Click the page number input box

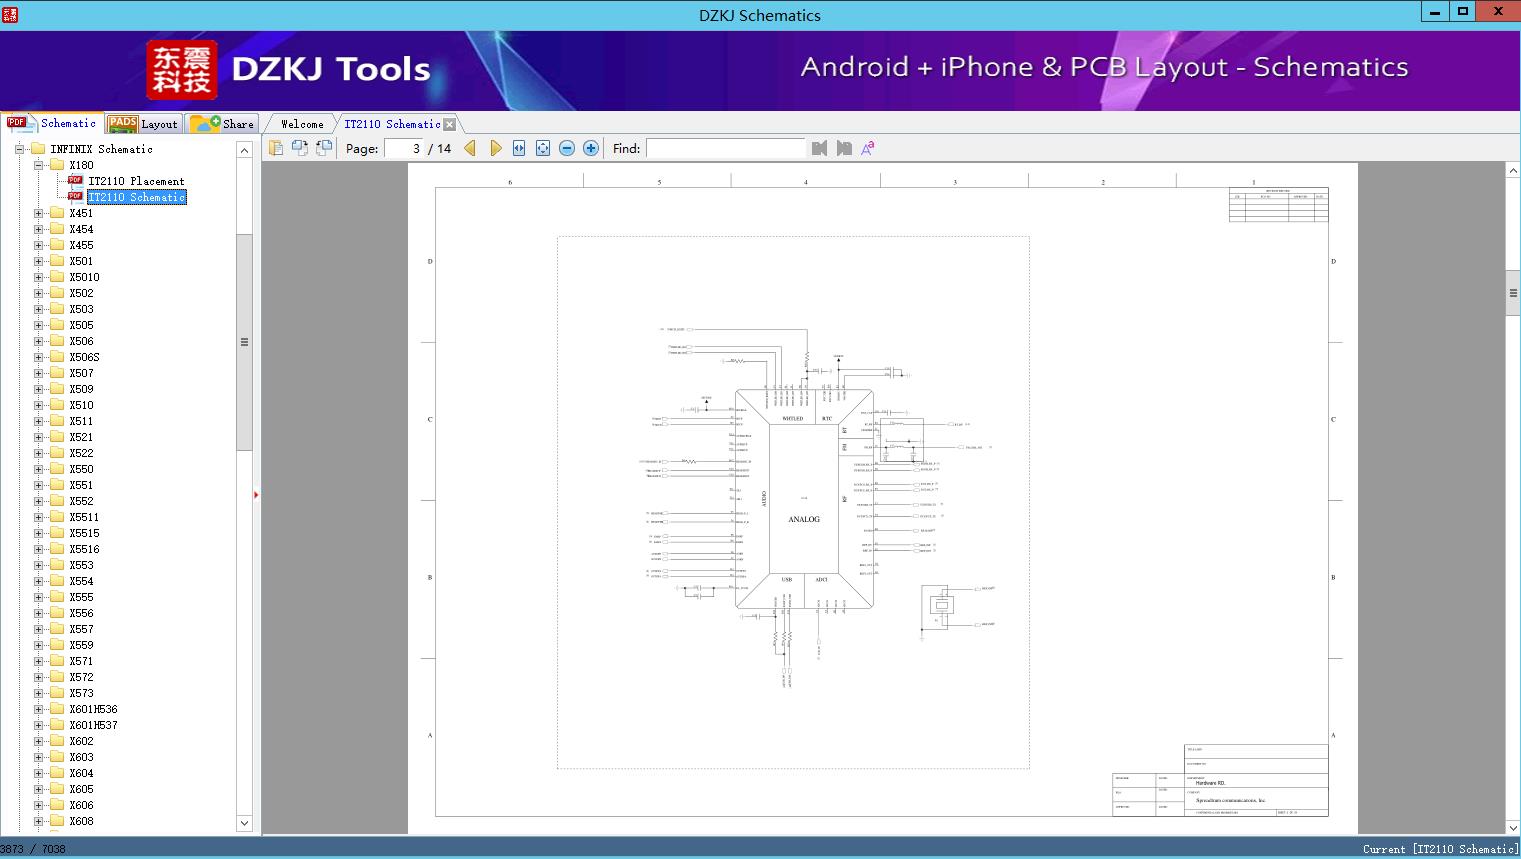pos(403,148)
